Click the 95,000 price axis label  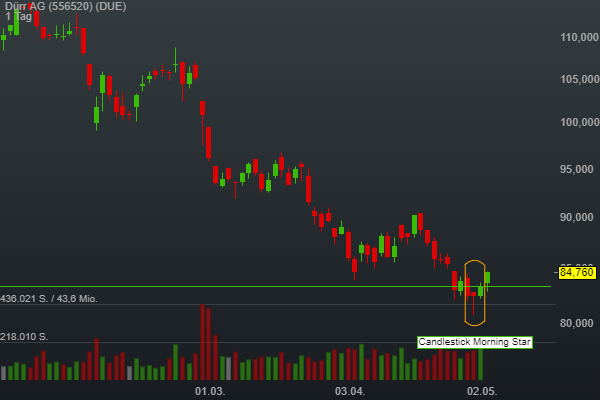pos(576,169)
